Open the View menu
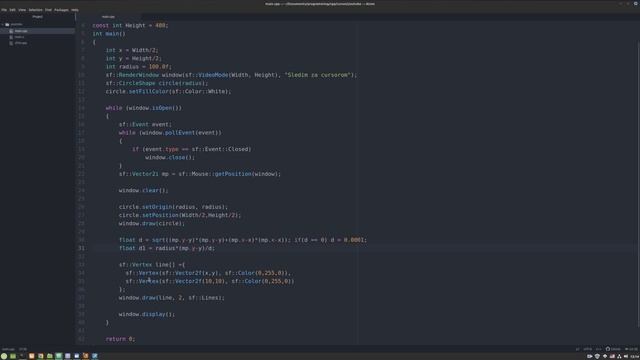Image resolution: width=640 pixels, height=360 pixels. (x=22, y=10)
